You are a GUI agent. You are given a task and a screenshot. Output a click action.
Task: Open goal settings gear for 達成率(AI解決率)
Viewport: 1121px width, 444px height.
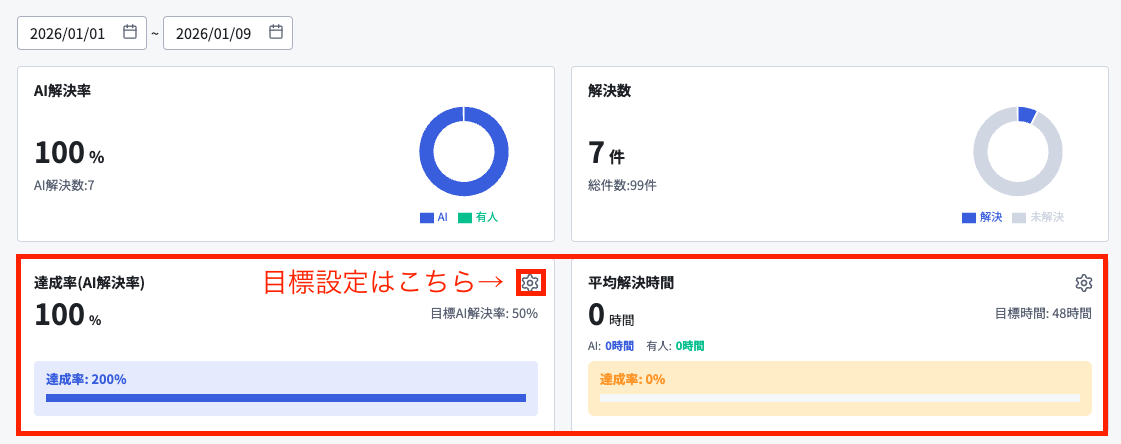point(529,282)
